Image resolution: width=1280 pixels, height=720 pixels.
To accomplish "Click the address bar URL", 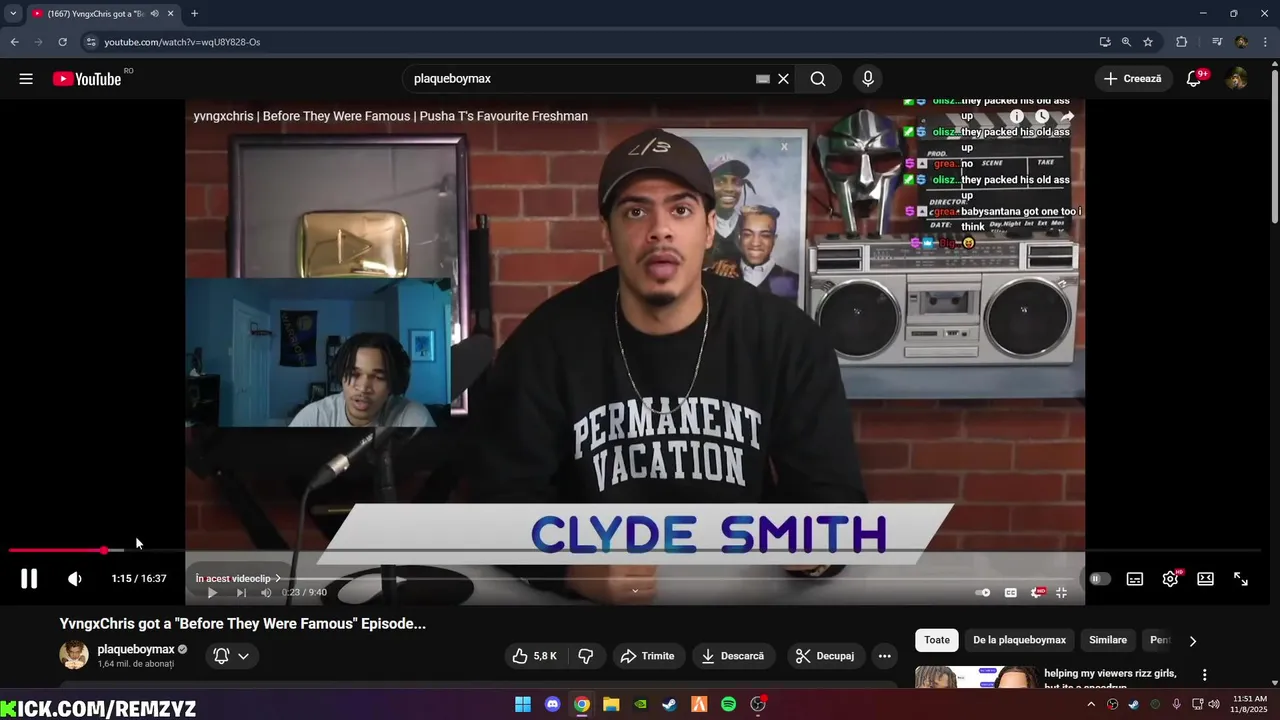I will point(183,42).
